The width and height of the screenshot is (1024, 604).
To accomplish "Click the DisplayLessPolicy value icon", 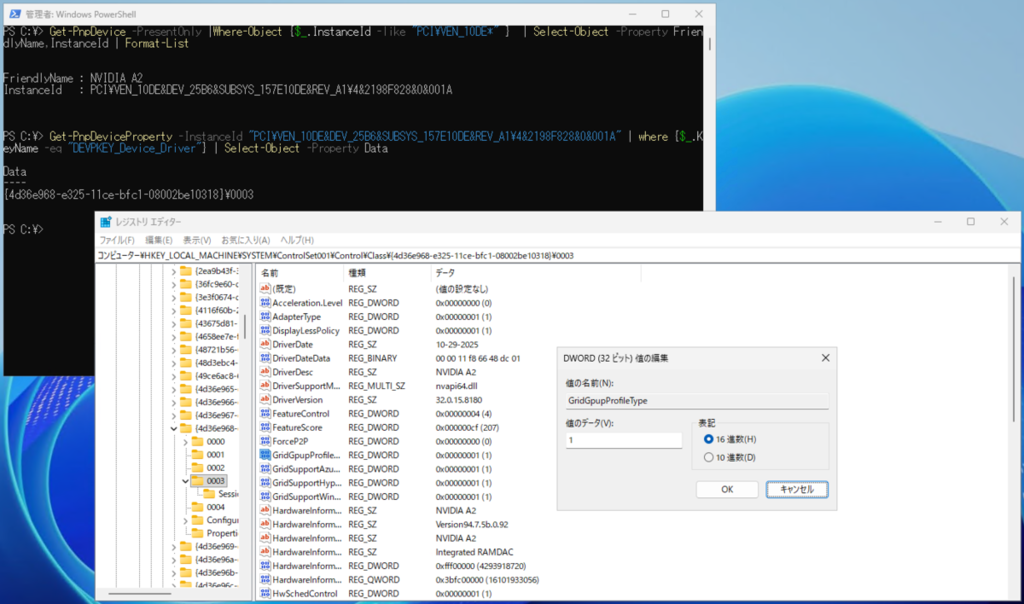I will coord(265,330).
